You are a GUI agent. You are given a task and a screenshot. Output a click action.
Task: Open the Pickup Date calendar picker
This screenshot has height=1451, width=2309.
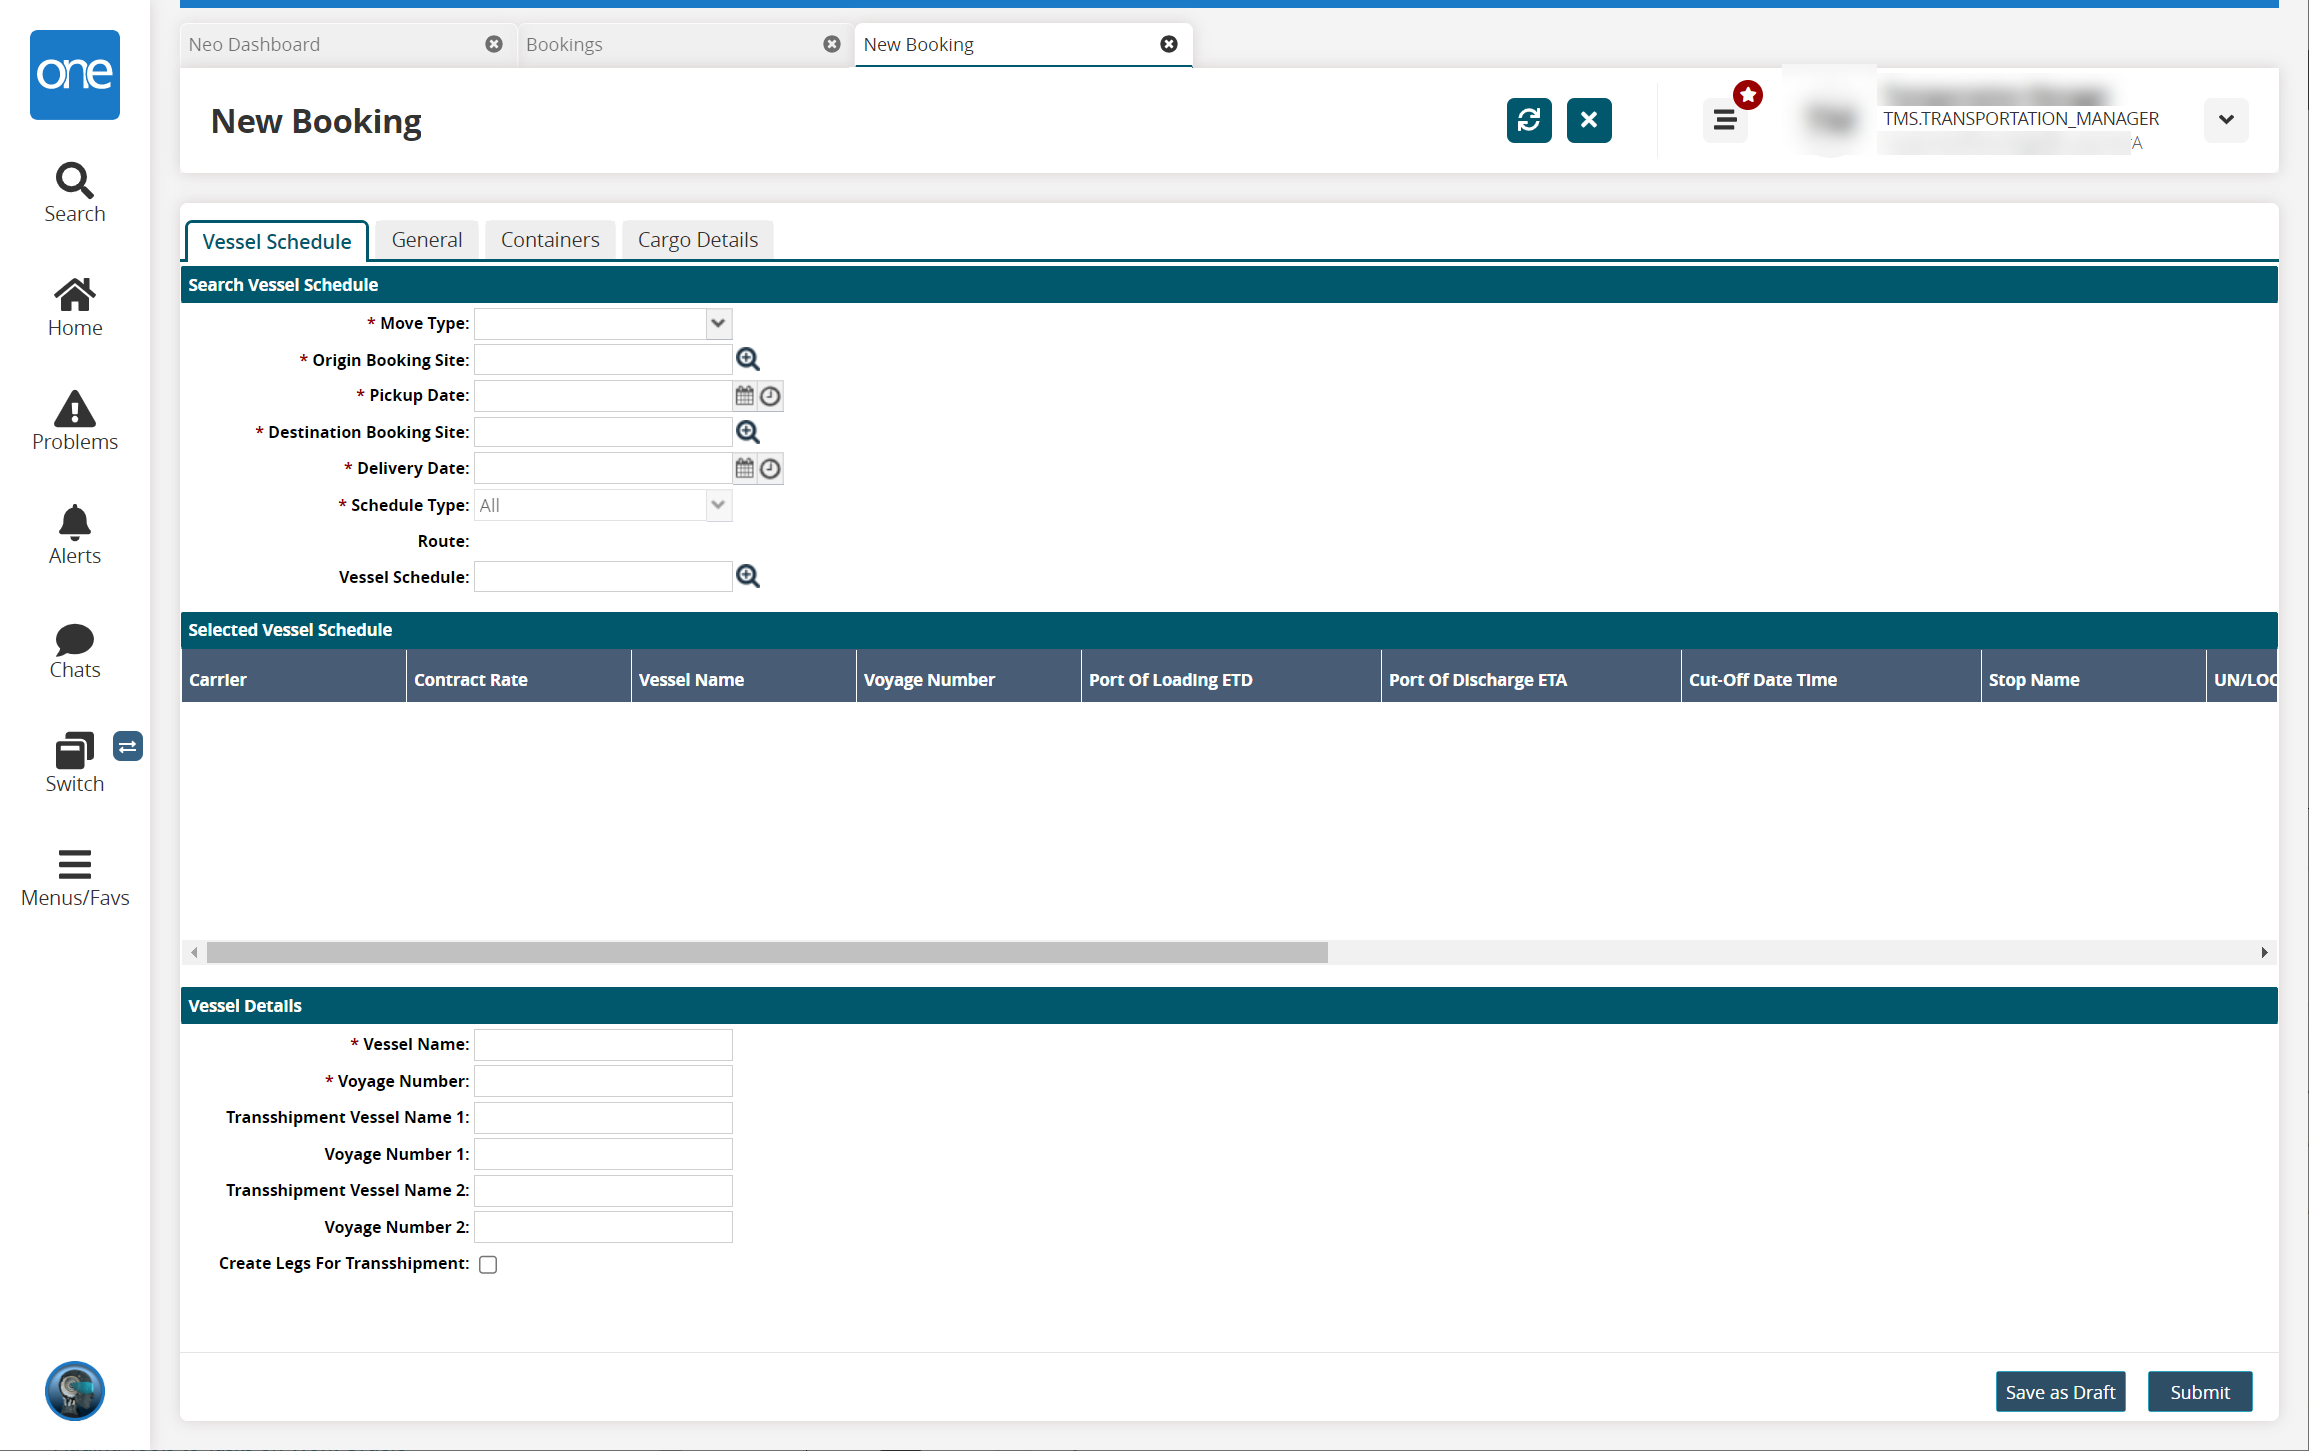[x=744, y=396]
